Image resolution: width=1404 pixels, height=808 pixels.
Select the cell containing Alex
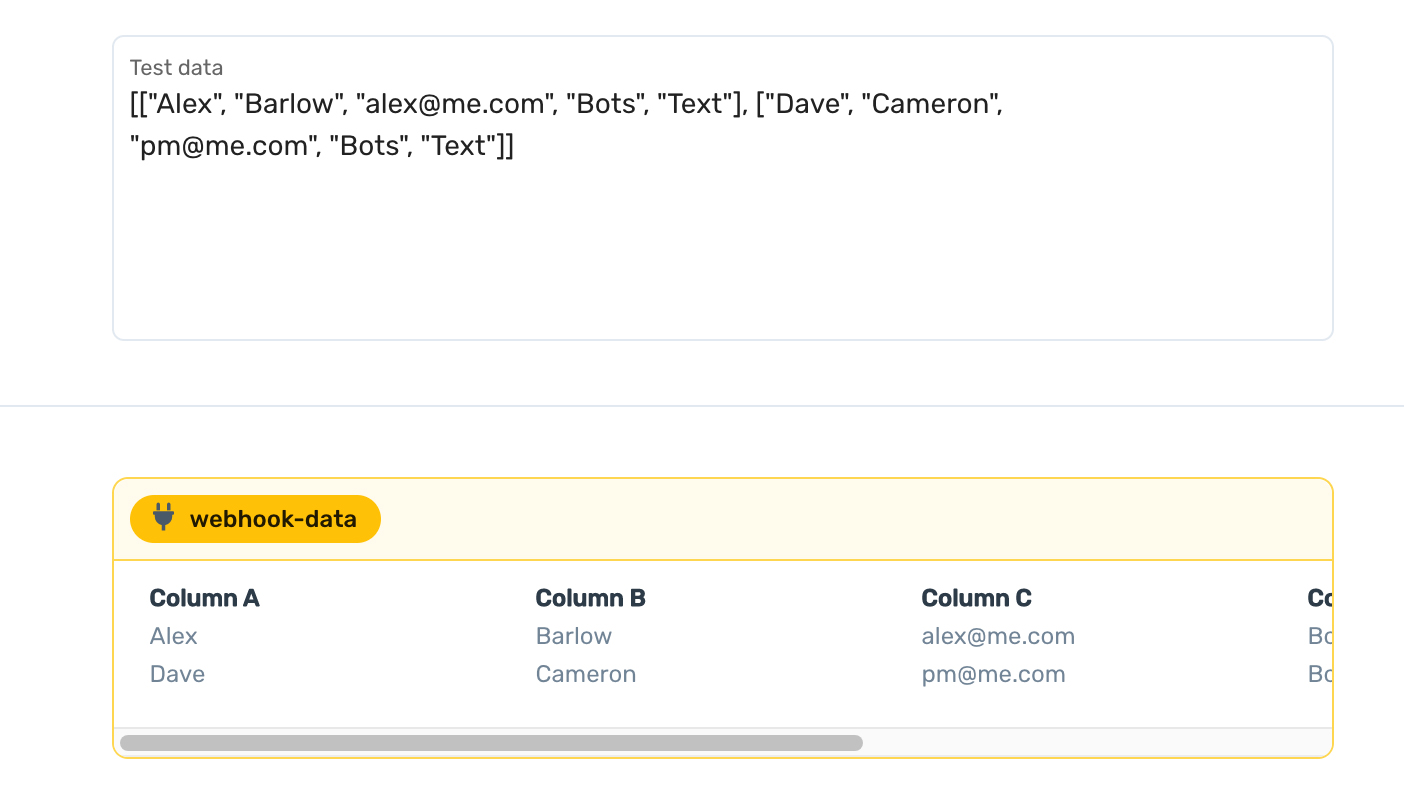point(173,636)
